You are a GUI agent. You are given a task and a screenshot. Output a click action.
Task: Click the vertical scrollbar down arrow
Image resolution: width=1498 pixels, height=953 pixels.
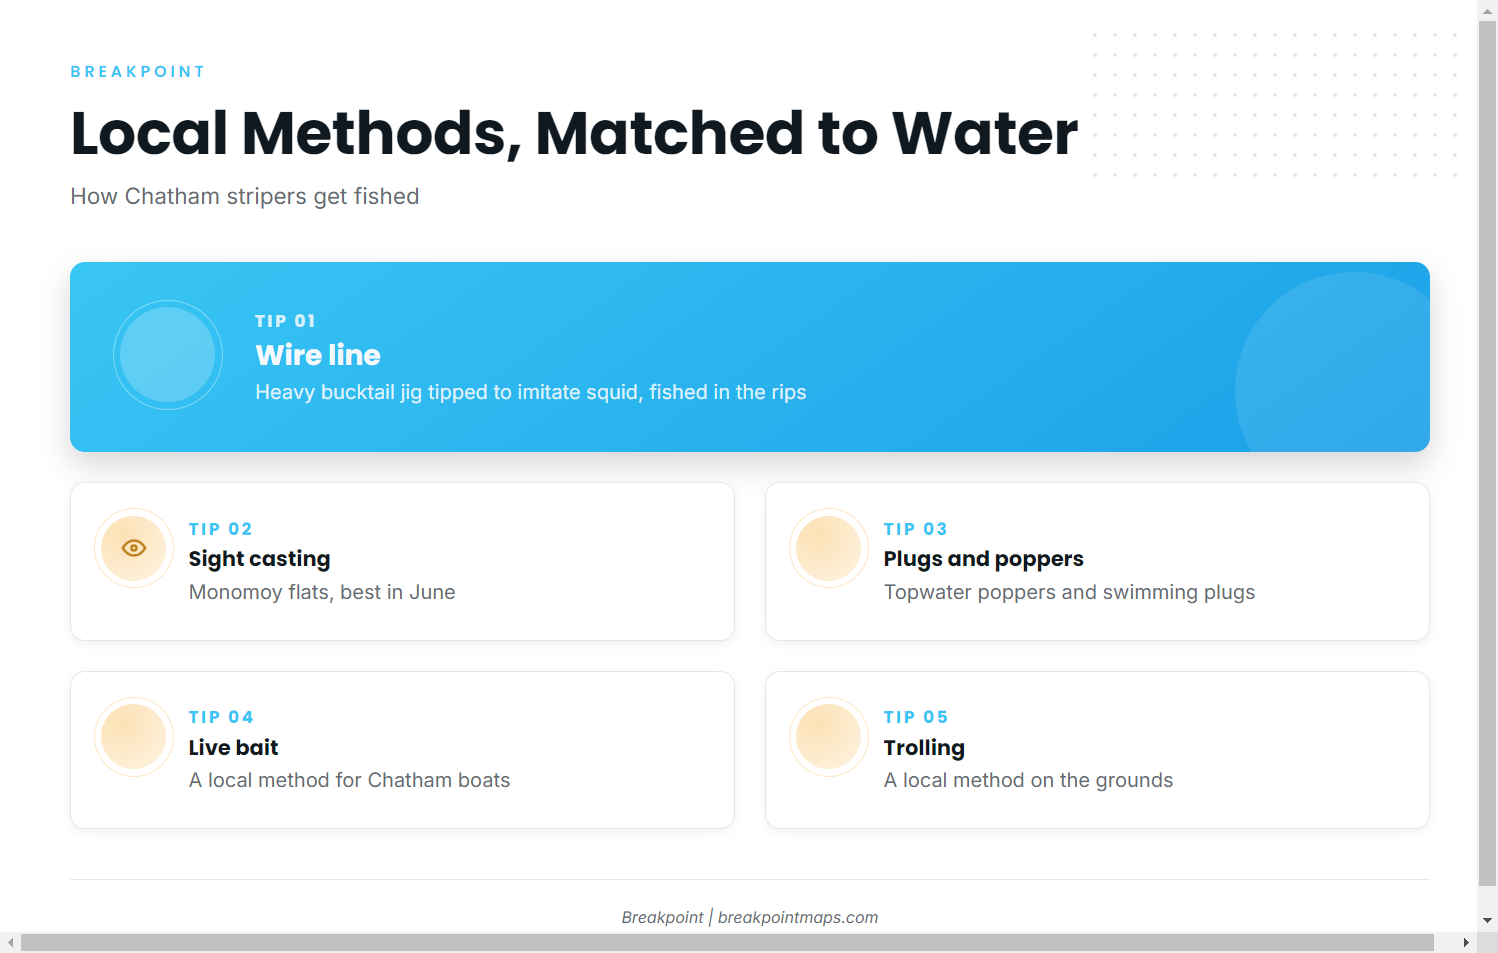[1488, 920]
